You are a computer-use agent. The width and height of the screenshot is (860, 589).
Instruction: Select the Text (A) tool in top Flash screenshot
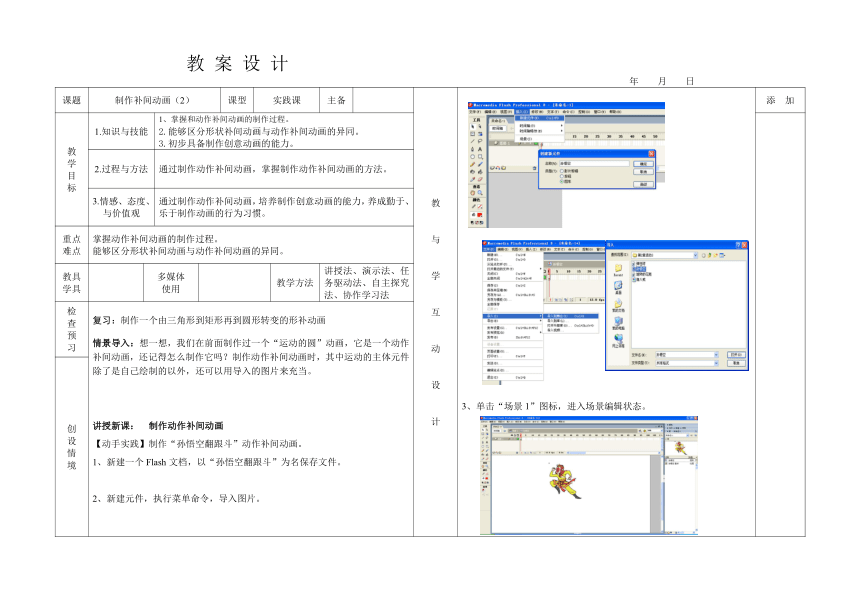480,149
